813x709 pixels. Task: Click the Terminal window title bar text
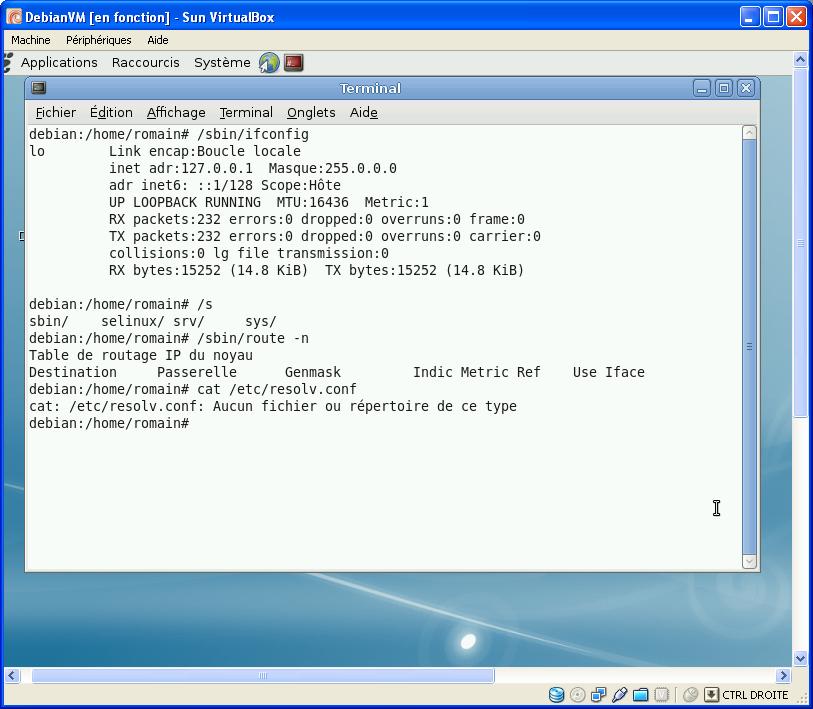click(370, 88)
